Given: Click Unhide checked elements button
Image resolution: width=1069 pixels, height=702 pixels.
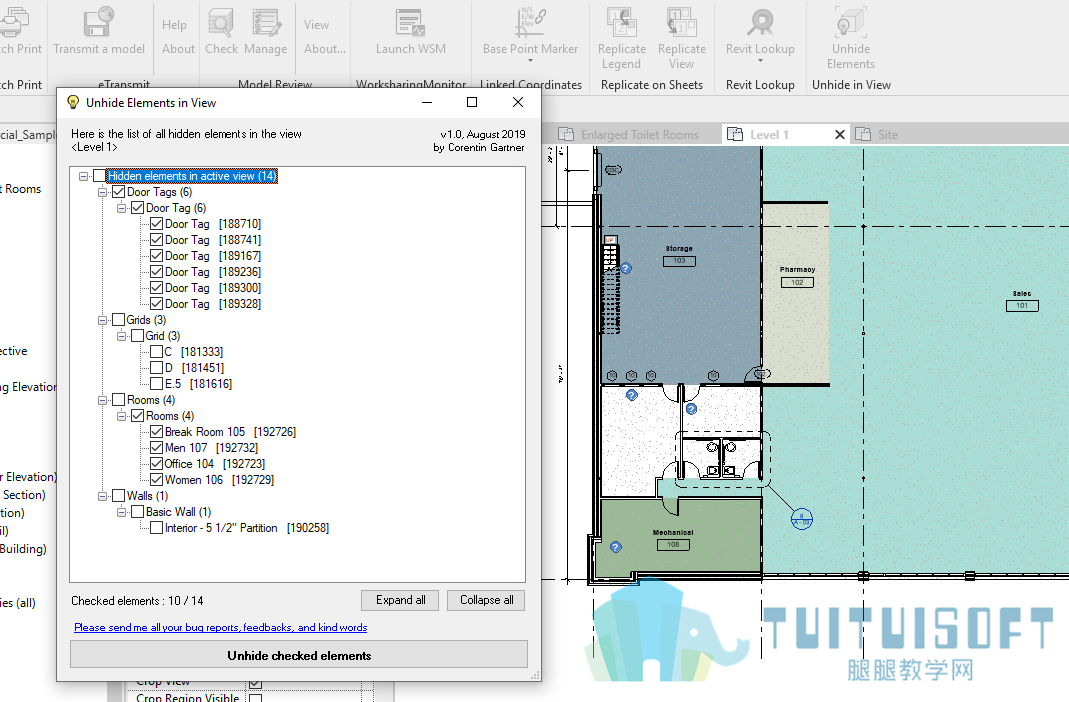Looking at the screenshot, I should coord(299,655).
